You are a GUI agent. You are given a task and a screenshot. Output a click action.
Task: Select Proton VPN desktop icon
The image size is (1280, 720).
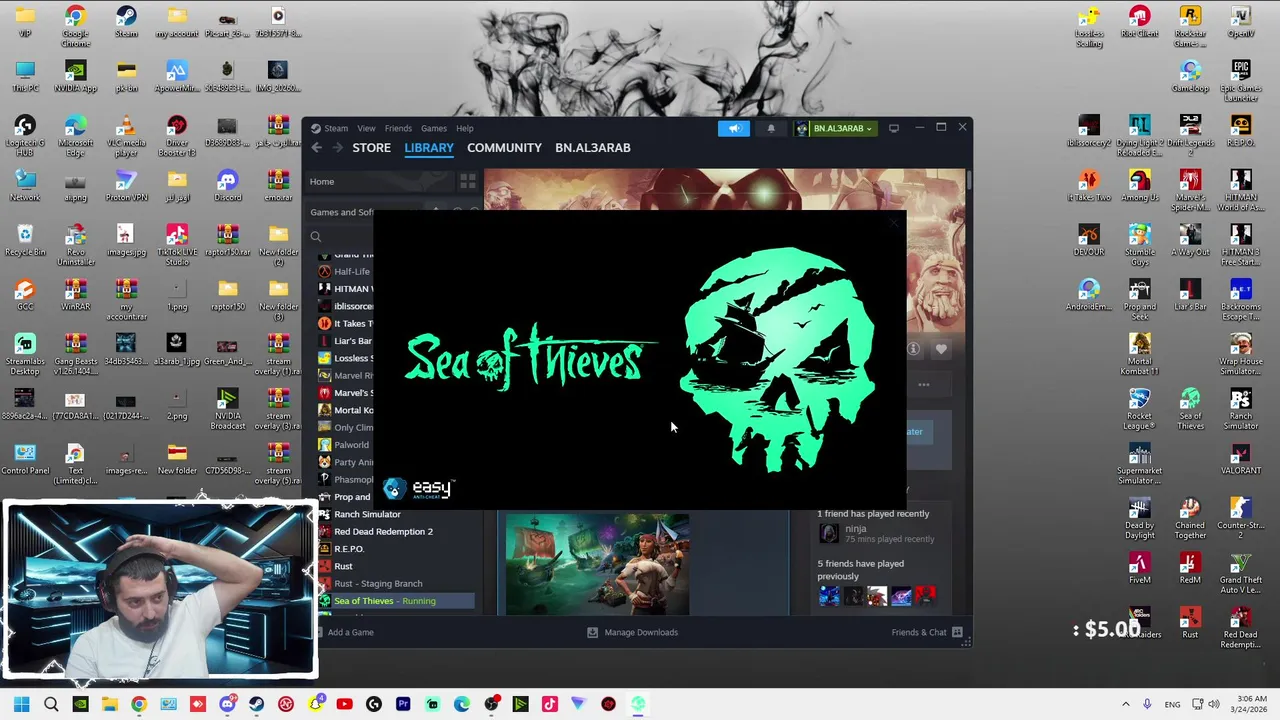point(126,187)
